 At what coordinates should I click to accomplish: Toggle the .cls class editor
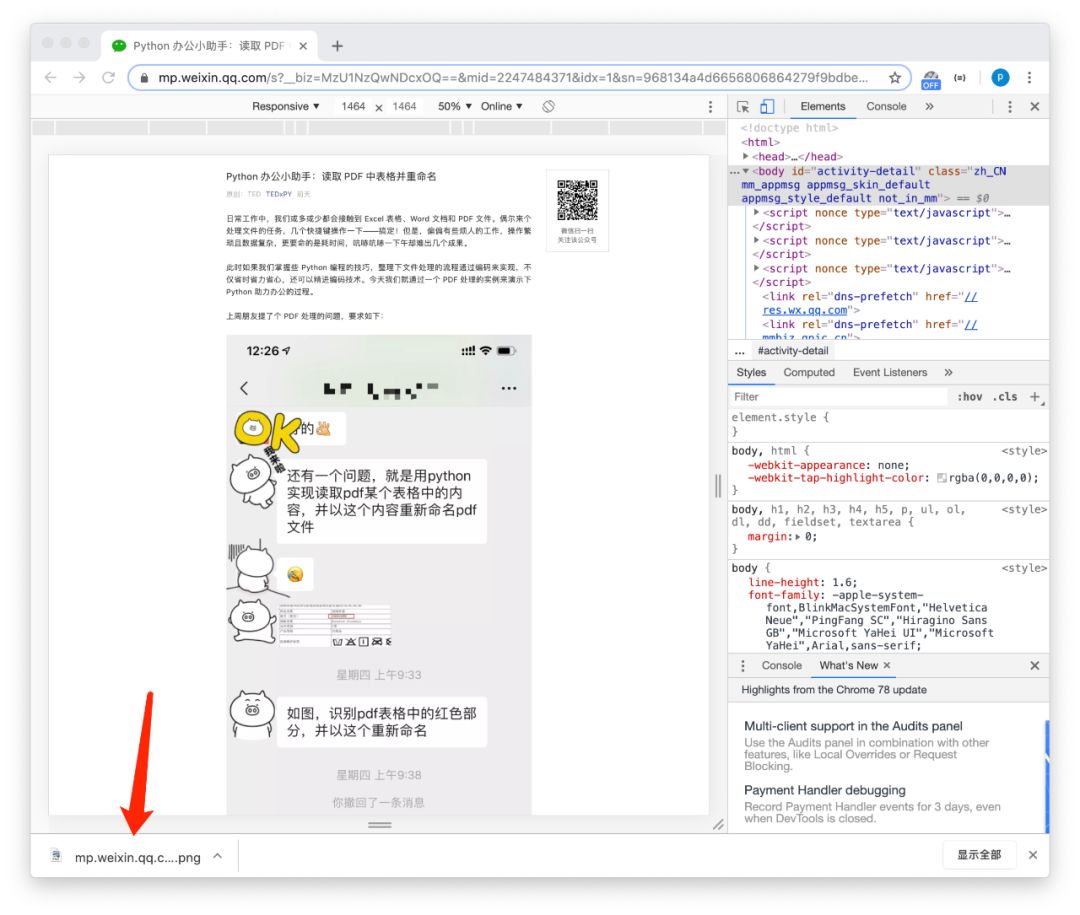tap(1006, 397)
